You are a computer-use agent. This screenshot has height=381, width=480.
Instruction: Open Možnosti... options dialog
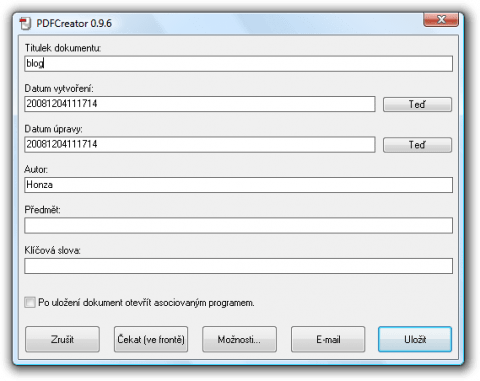pyautogui.click(x=239, y=339)
